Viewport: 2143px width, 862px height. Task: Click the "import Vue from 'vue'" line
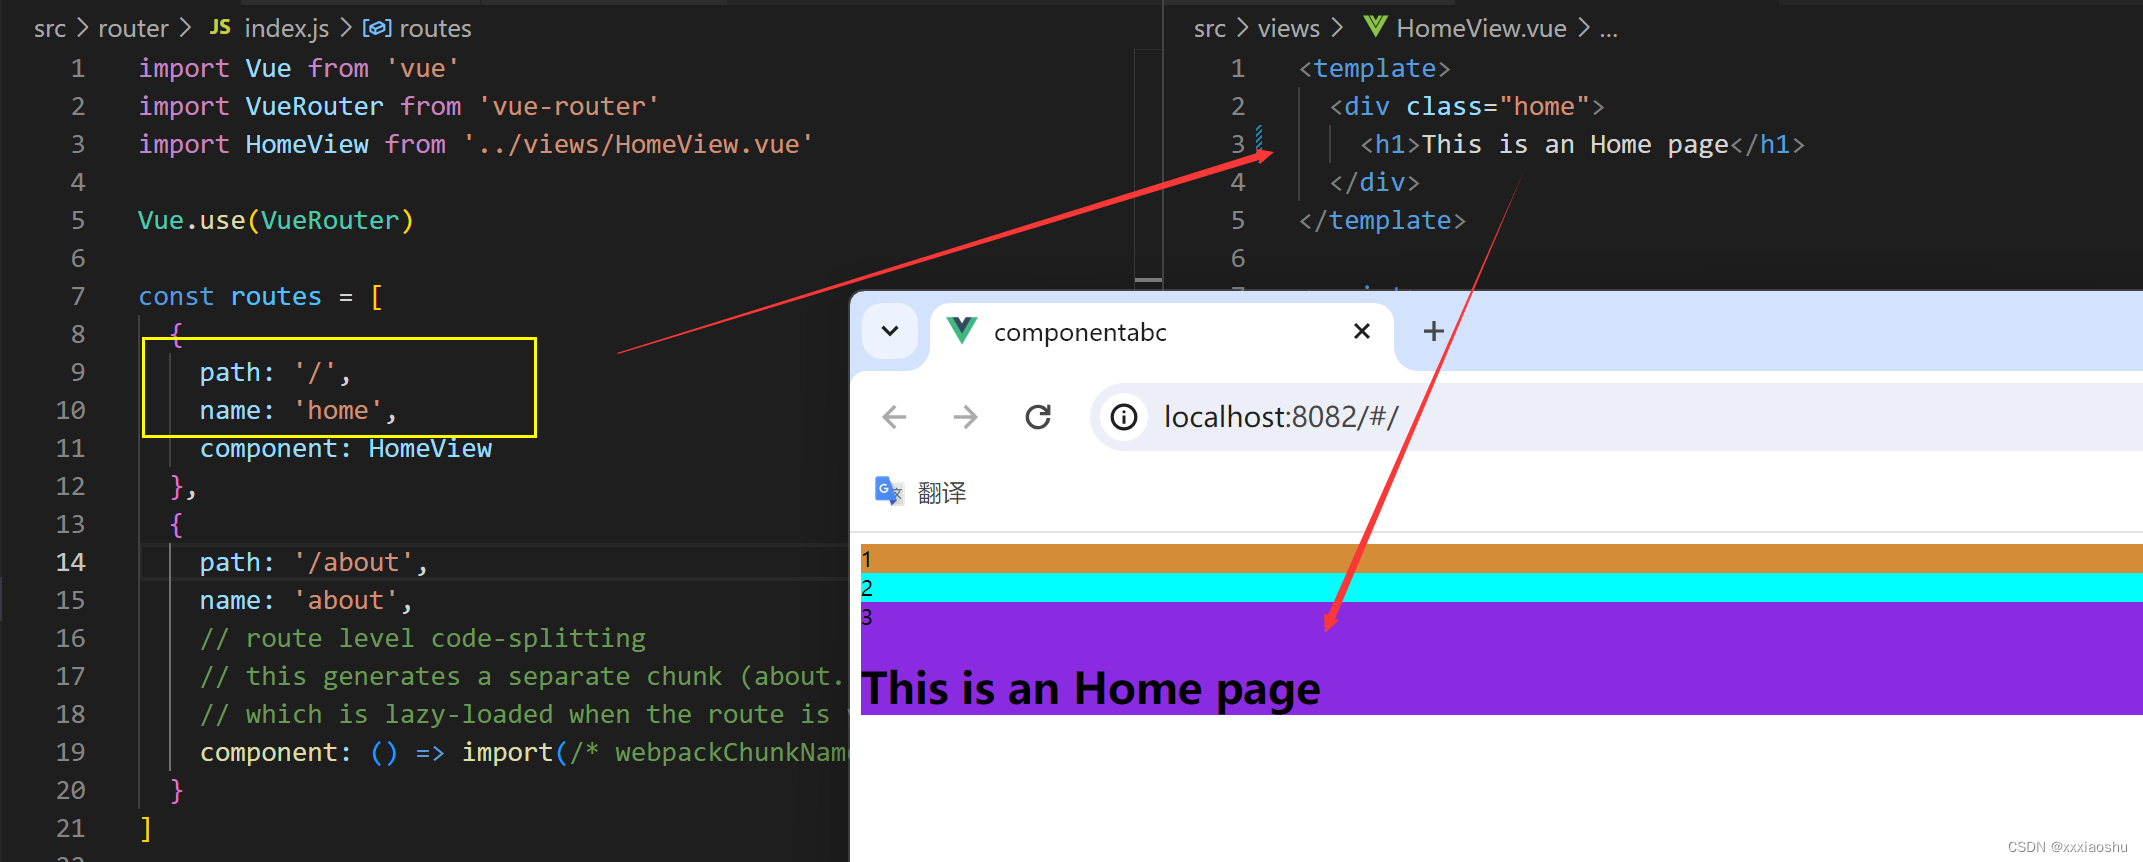coord(298,68)
